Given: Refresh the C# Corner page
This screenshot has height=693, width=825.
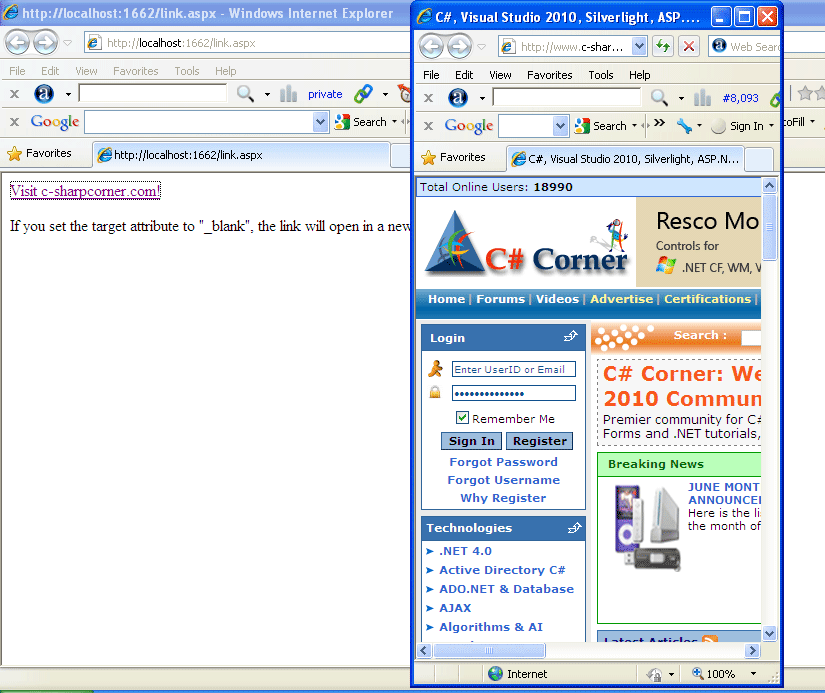Looking at the screenshot, I should [x=663, y=46].
